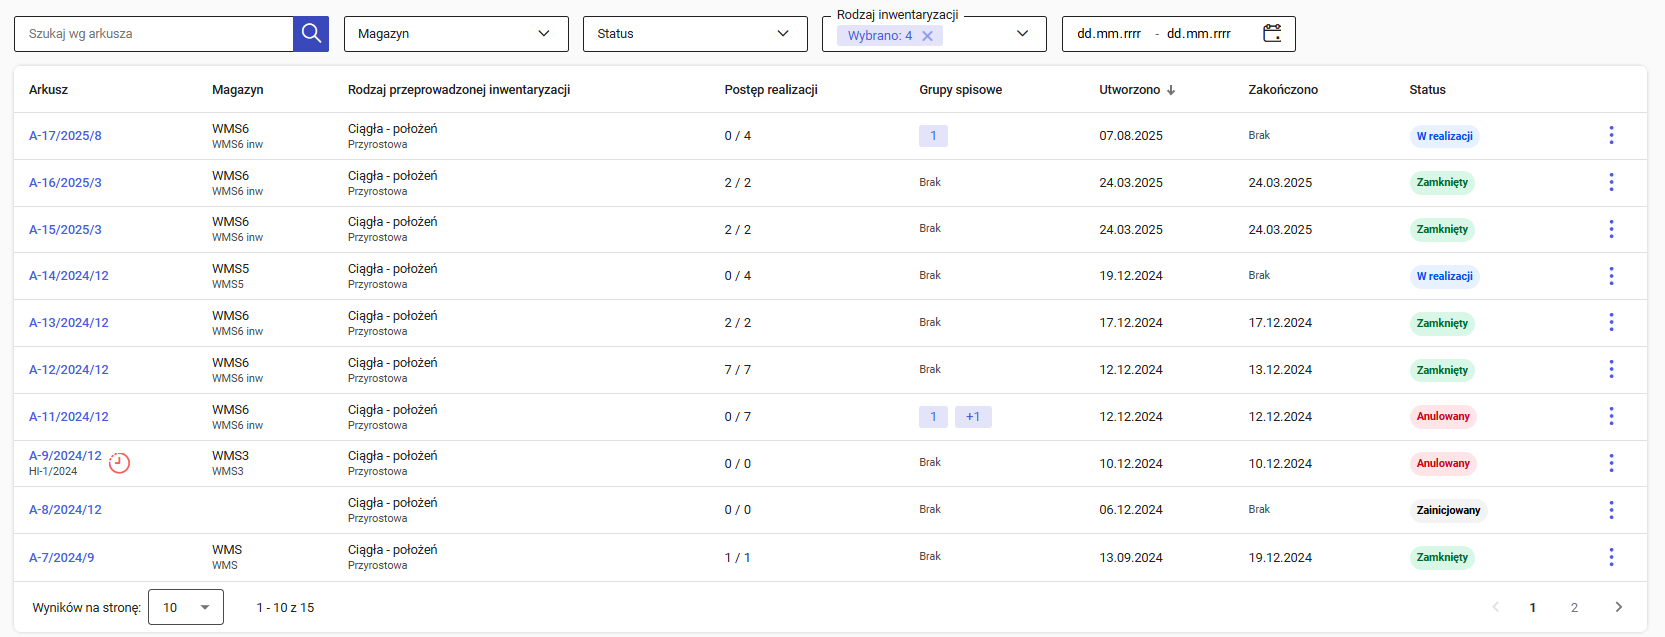Open row actions menu for A-14/2024/12
1665x637 pixels.
click(1611, 276)
